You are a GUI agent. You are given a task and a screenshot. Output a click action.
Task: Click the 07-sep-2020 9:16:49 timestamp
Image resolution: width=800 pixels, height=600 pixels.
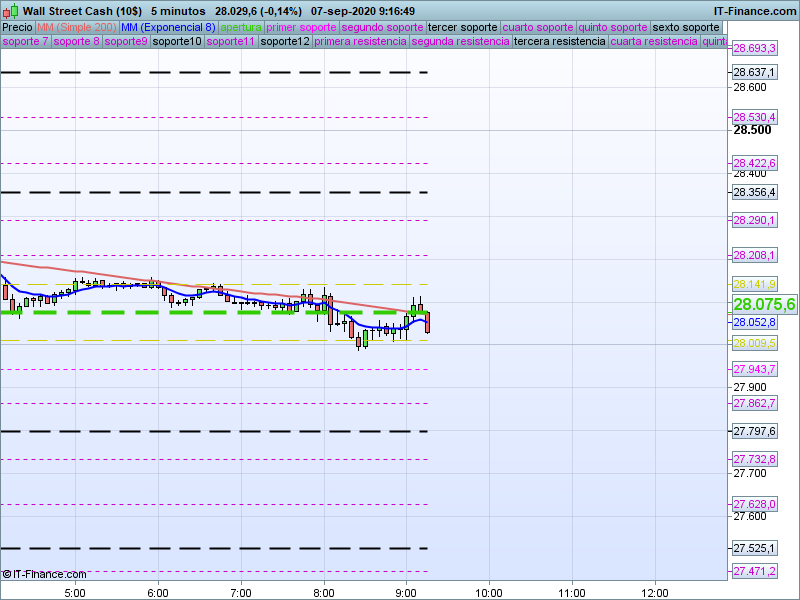[363, 11]
